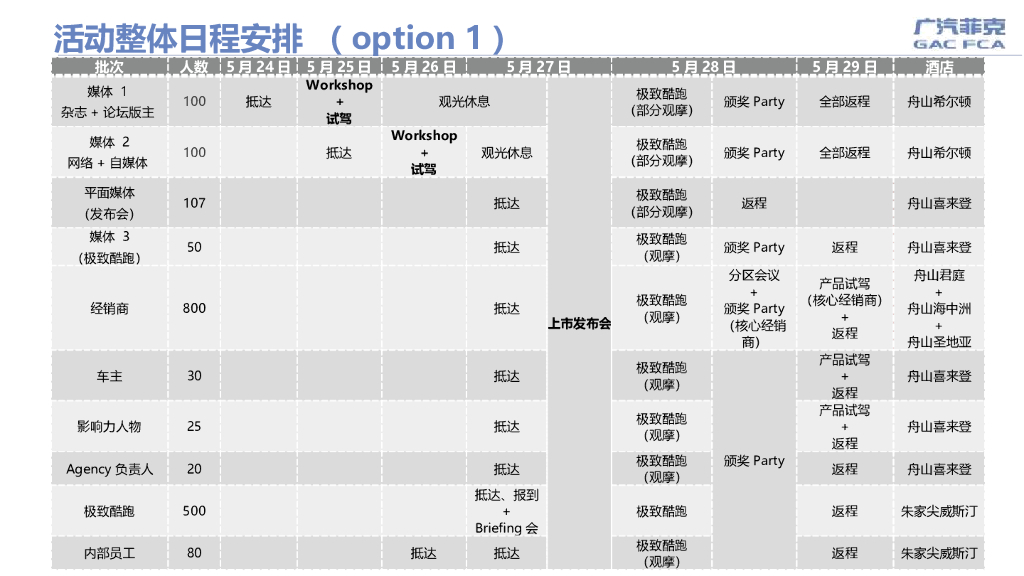This screenshot has width=1024, height=576.
Task: Click the 批次 column header
Action: pos(109,67)
